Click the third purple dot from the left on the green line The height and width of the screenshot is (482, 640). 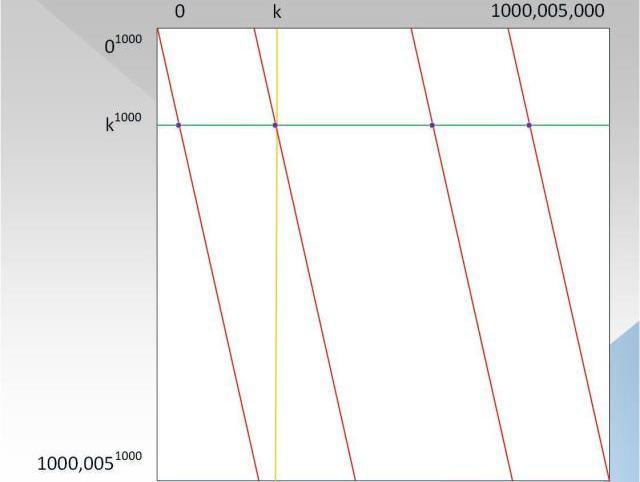point(432,125)
